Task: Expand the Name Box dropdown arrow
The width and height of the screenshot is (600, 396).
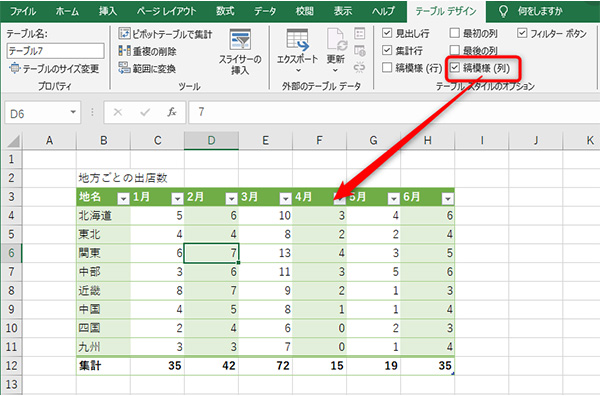Action: pos(73,112)
